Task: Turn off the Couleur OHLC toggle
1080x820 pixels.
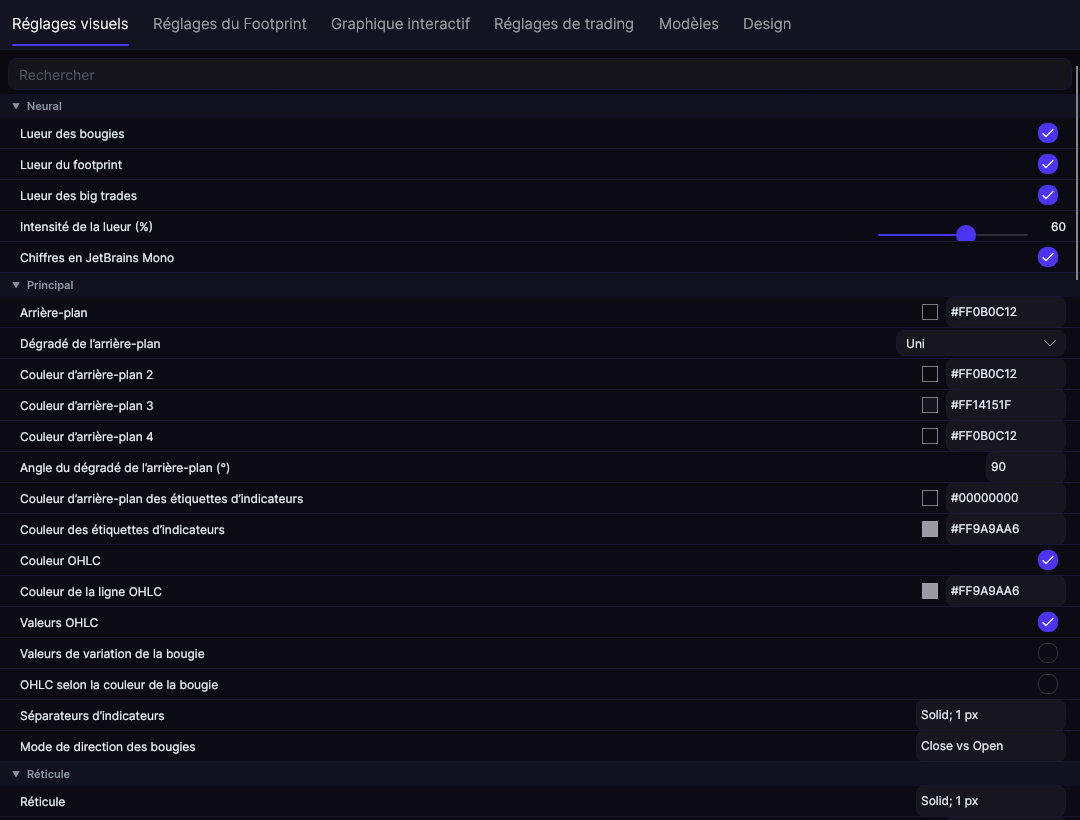Action: 1048,560
